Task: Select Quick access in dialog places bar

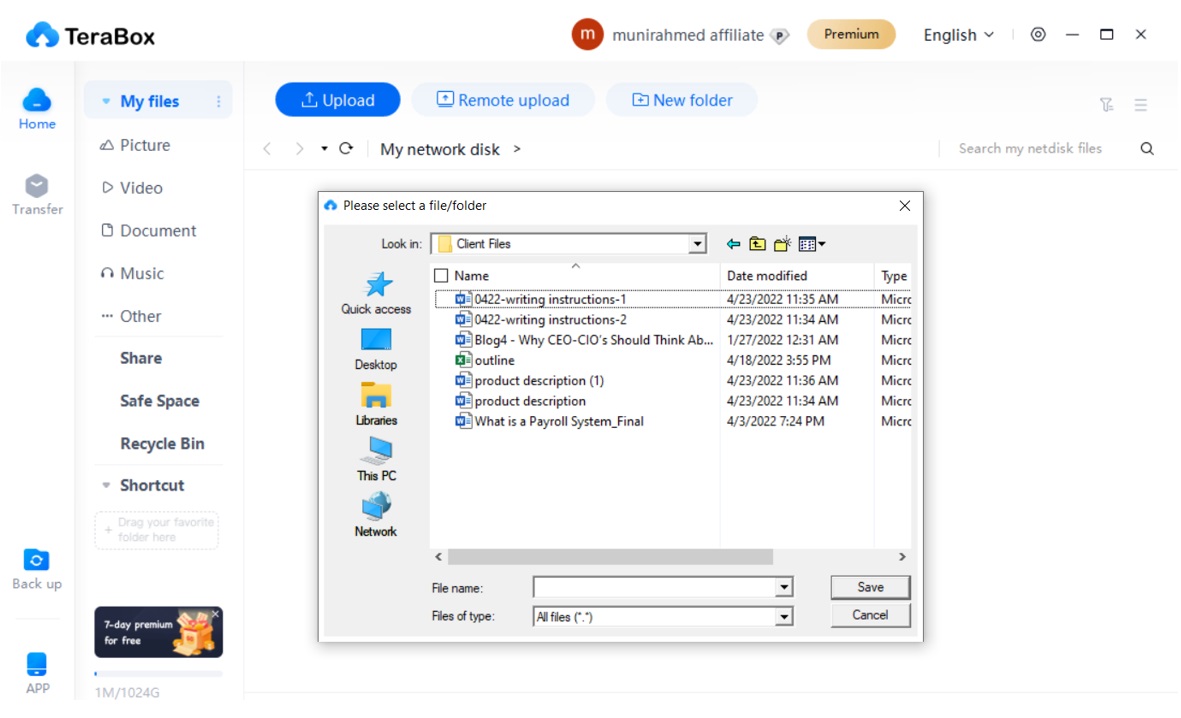Action: 376,293
